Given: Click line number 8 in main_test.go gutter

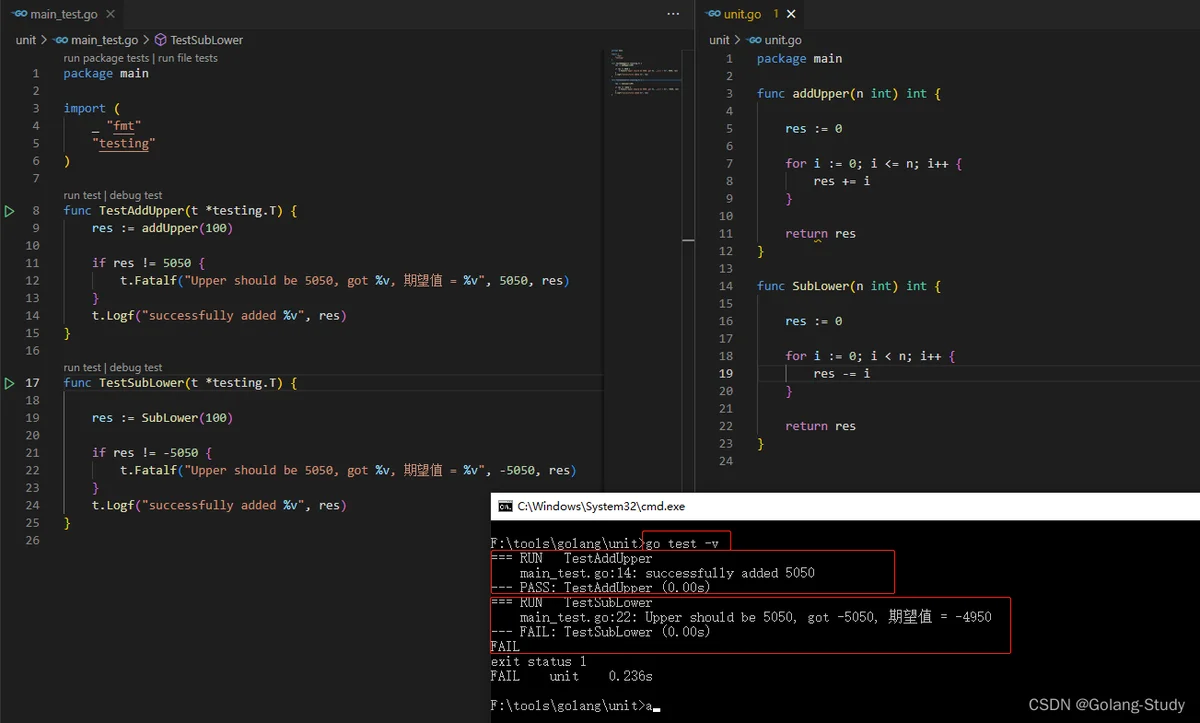Looking at the screenshot, I should (x=36, y=210).
